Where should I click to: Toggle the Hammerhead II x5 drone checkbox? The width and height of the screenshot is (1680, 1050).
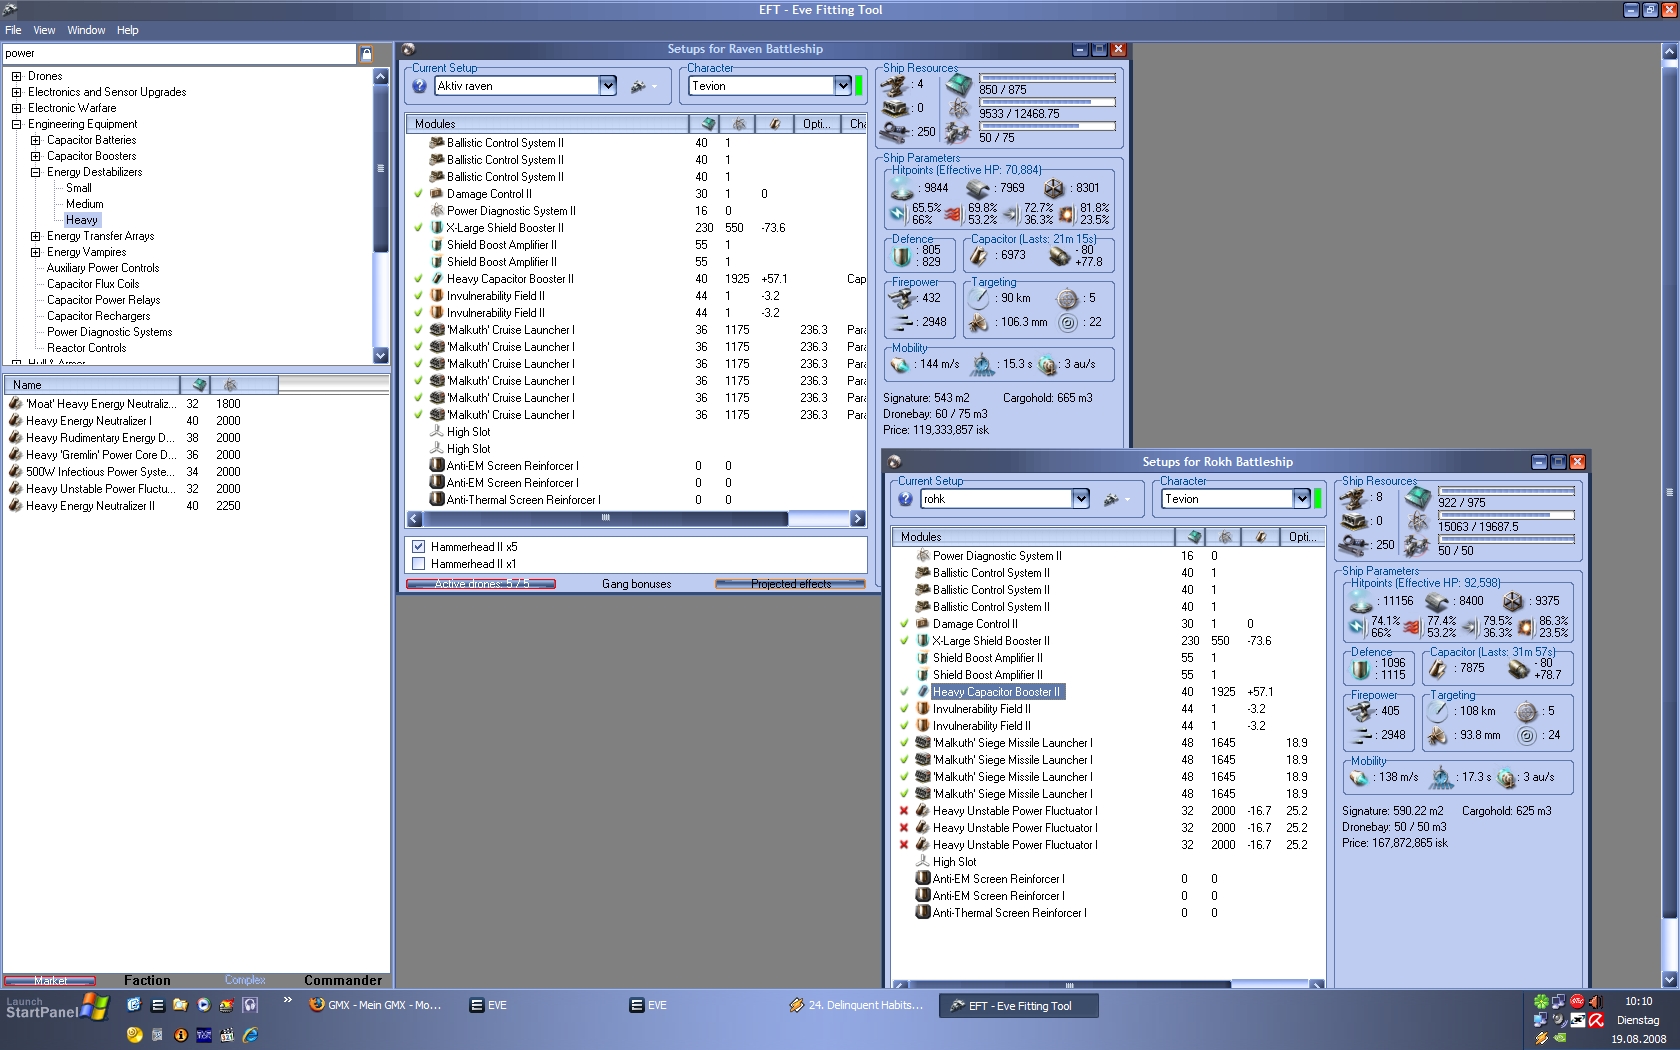[419, 547]
